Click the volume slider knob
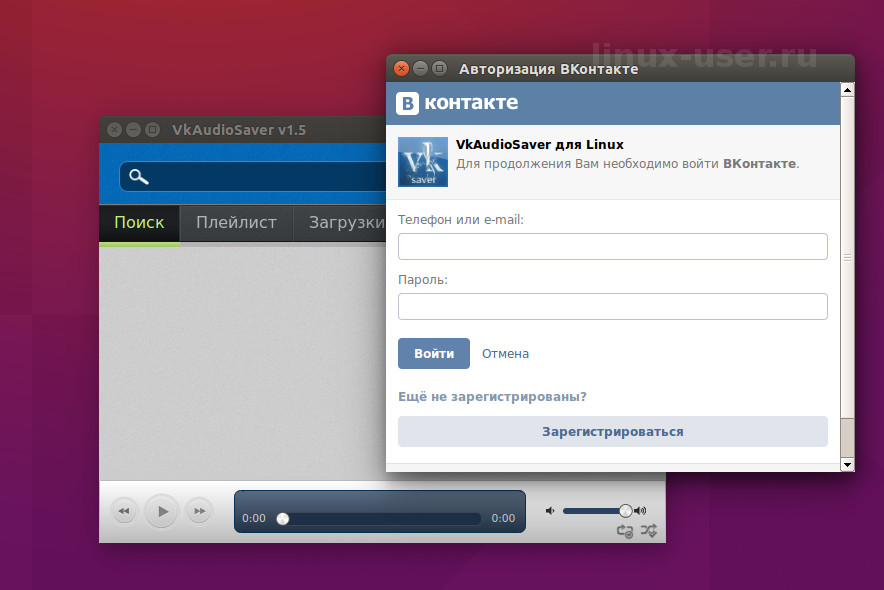 625,511
